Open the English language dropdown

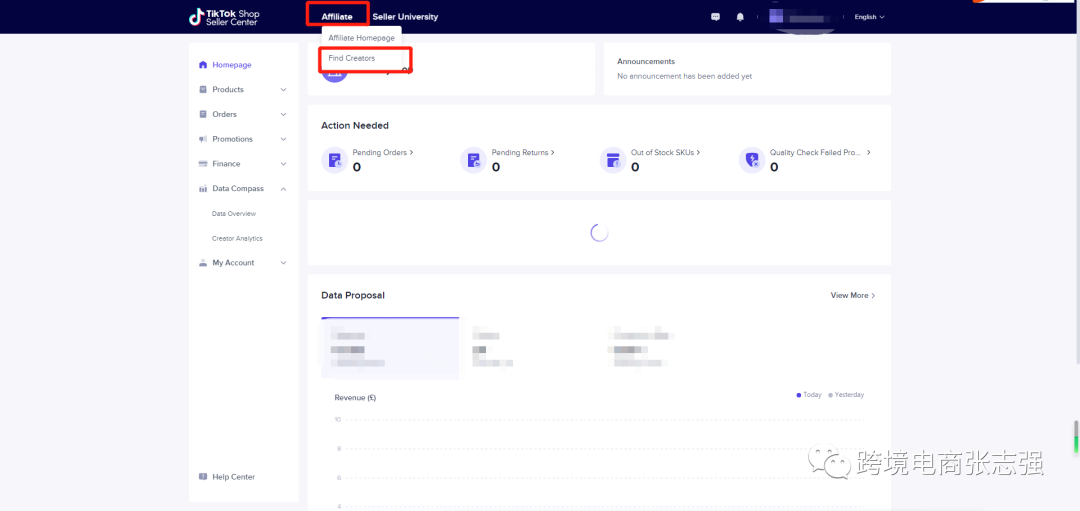click(869, 17)
